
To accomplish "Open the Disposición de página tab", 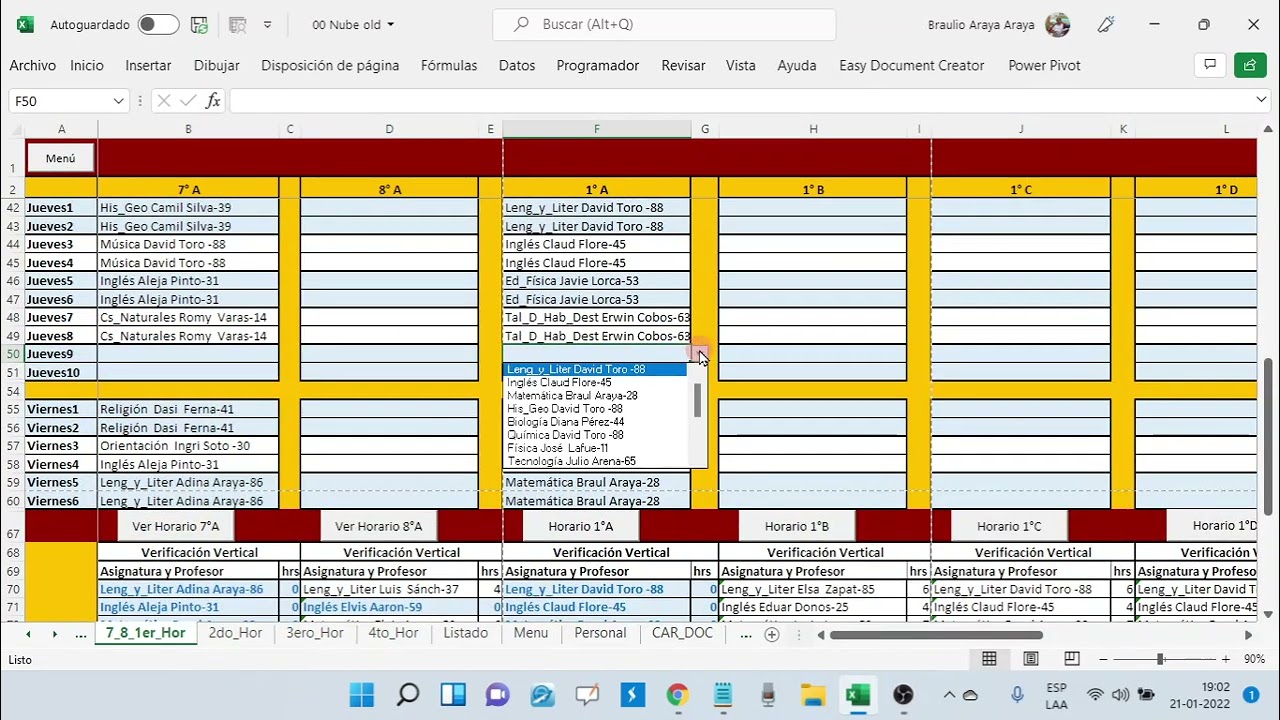I will tap(330, 65).
